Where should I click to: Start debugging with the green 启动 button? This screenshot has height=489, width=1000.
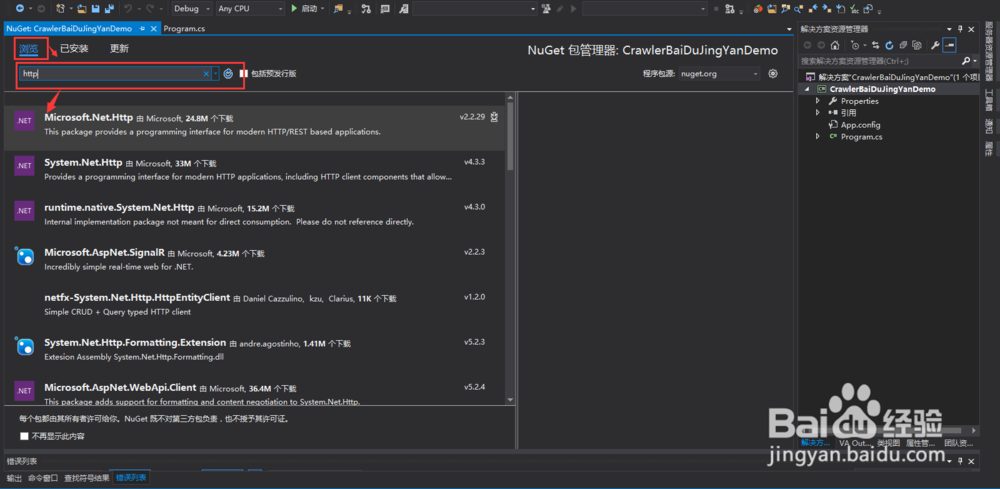coord(304,8)
